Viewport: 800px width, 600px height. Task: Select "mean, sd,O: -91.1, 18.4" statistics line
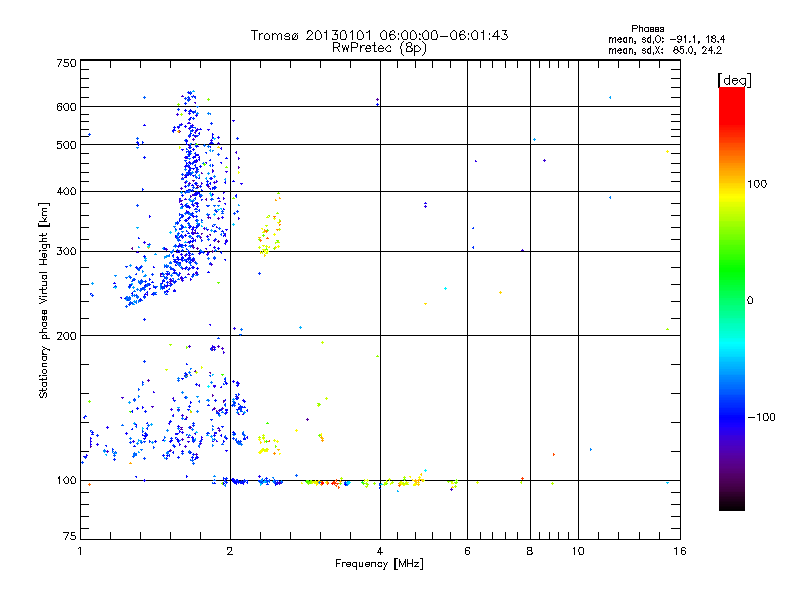666,39
